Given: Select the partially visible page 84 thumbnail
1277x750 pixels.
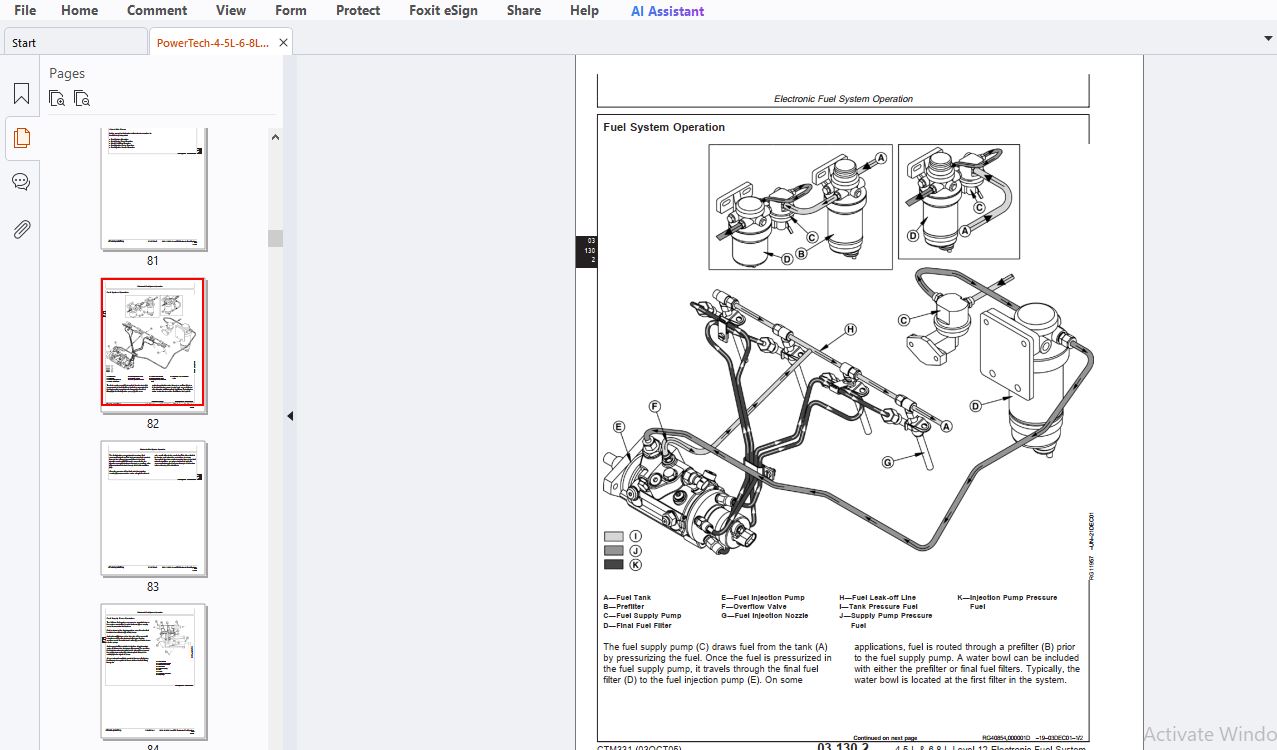Looking at the screenshot, I should 153,671.
